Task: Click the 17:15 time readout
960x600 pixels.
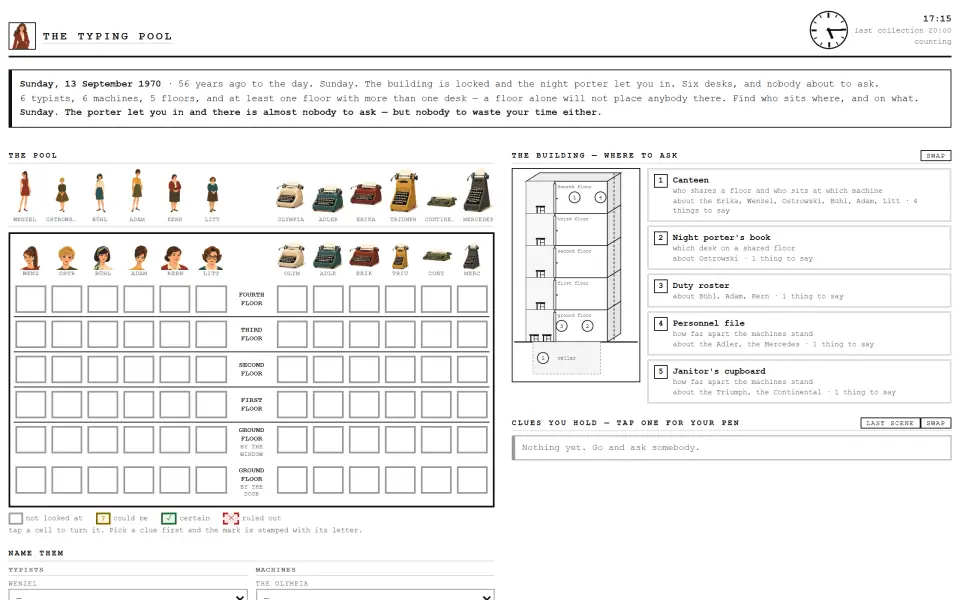Action: [937, 18]
